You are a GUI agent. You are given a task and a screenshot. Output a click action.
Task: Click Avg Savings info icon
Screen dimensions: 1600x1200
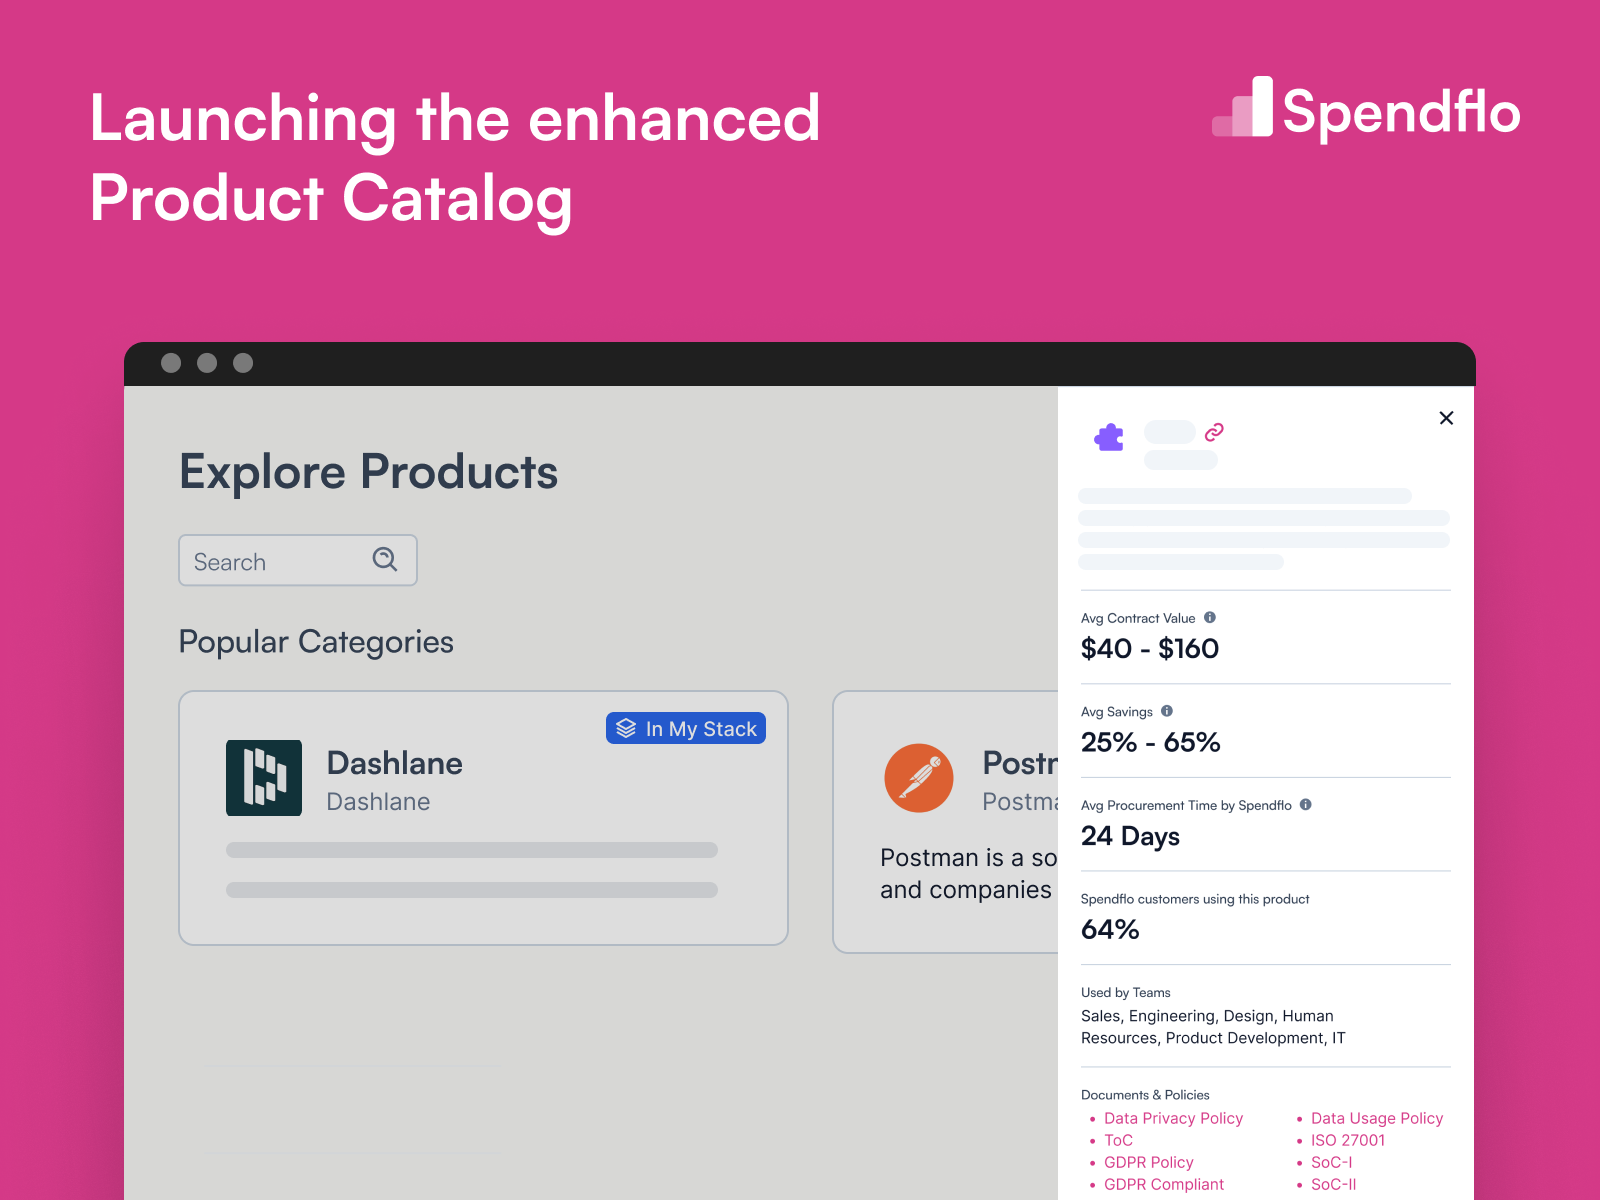click(x=1167, y=711)
